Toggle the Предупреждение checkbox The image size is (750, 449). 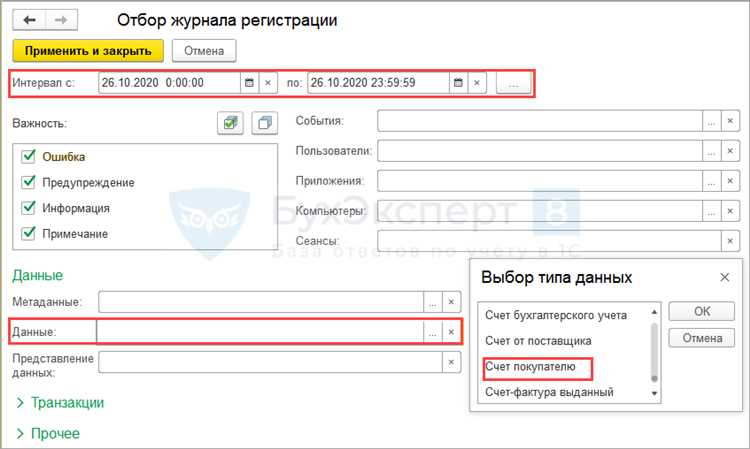pos(29,182)
